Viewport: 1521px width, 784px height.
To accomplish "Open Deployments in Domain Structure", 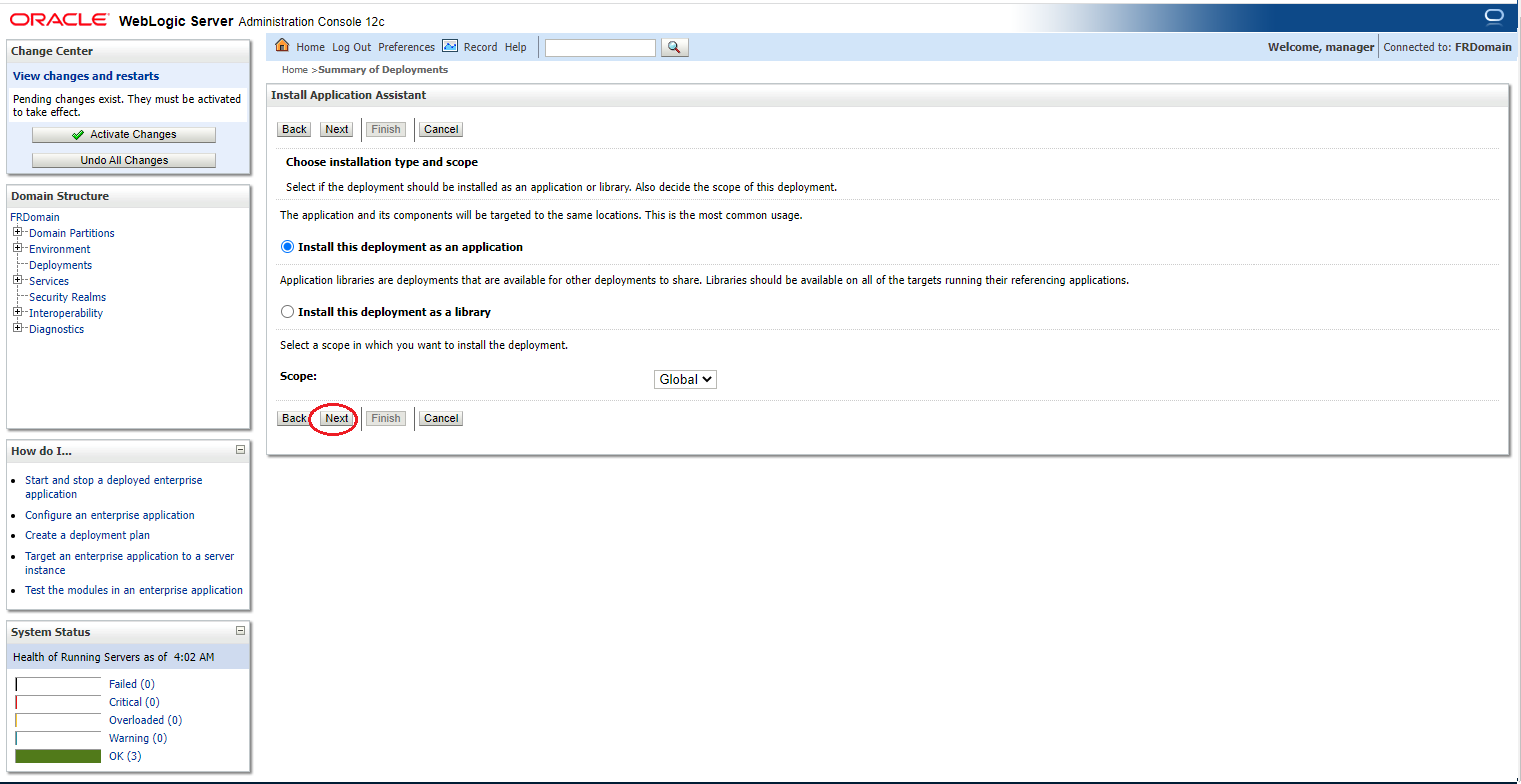I will click(60, 265).
